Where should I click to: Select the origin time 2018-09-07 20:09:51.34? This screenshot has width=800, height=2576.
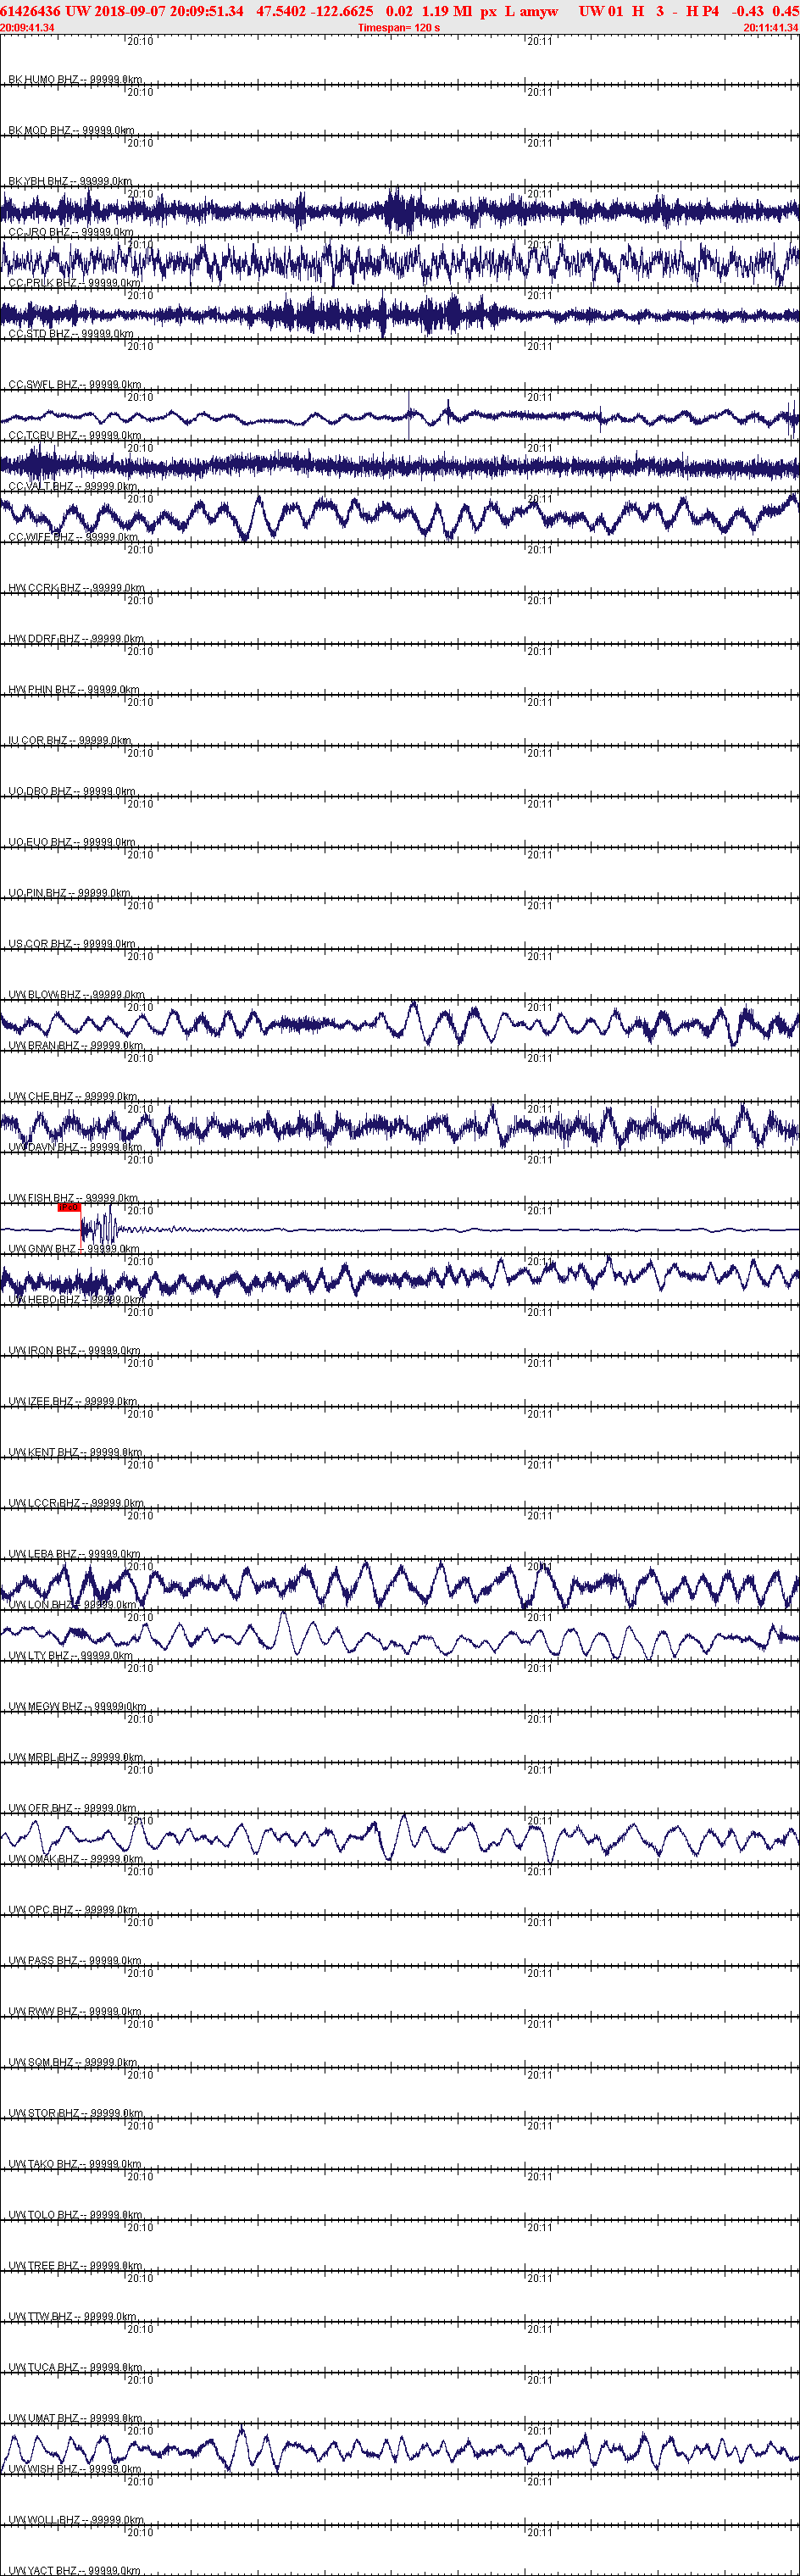point(169,11)
